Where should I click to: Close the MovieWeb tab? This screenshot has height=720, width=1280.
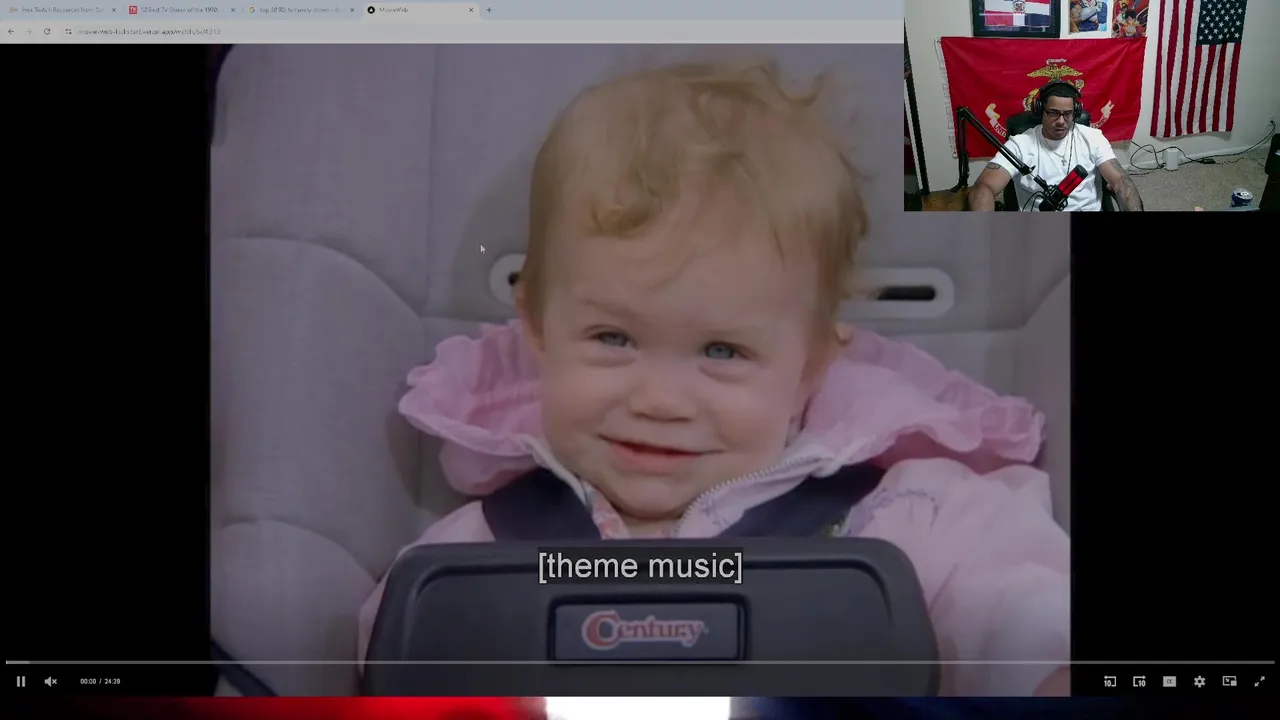(471, 10)
